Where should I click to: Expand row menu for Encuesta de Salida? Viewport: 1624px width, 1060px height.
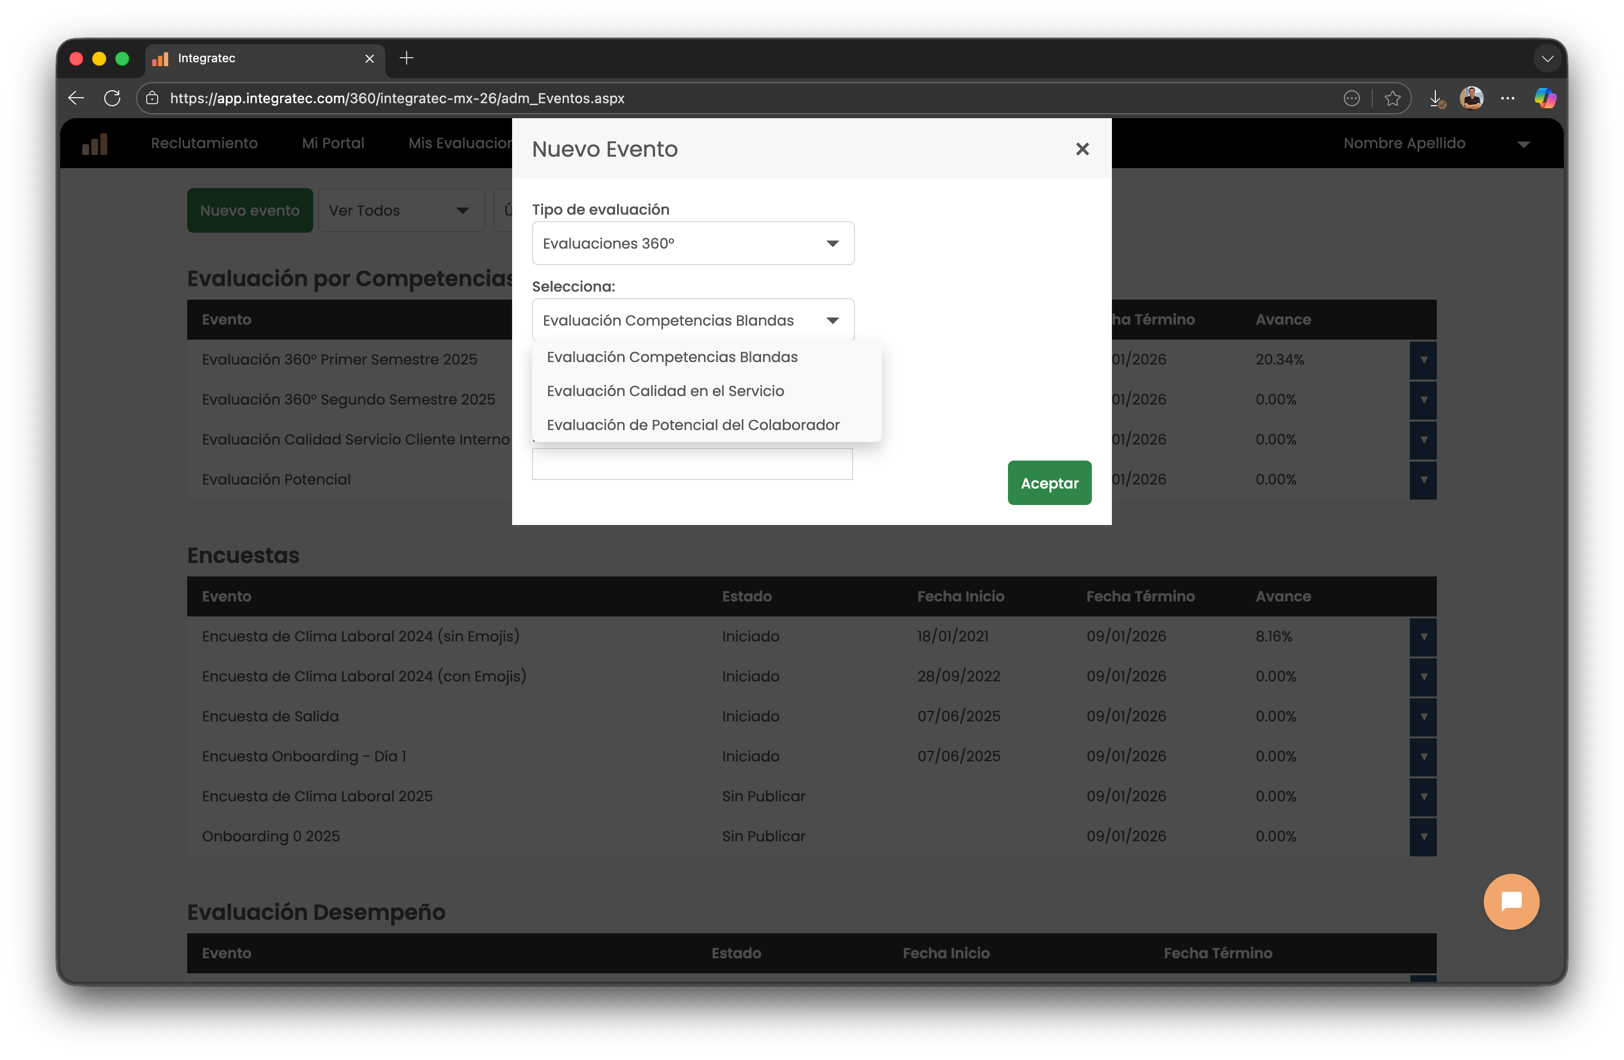[1423, 716]
